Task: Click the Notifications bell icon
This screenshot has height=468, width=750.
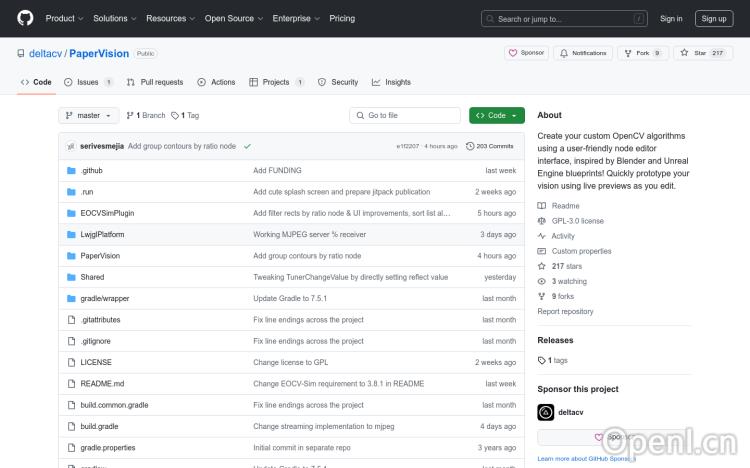Action: coord(563,53)
